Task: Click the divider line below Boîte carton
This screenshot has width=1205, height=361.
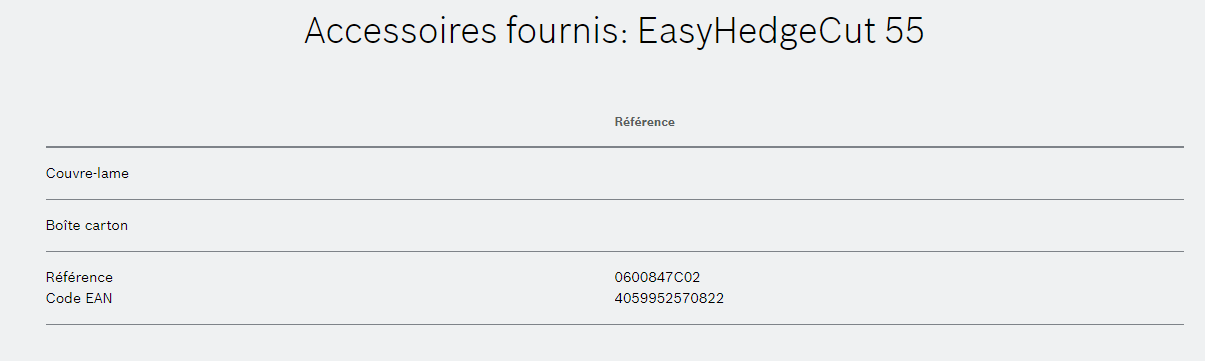Action: (x=614, y=252)
